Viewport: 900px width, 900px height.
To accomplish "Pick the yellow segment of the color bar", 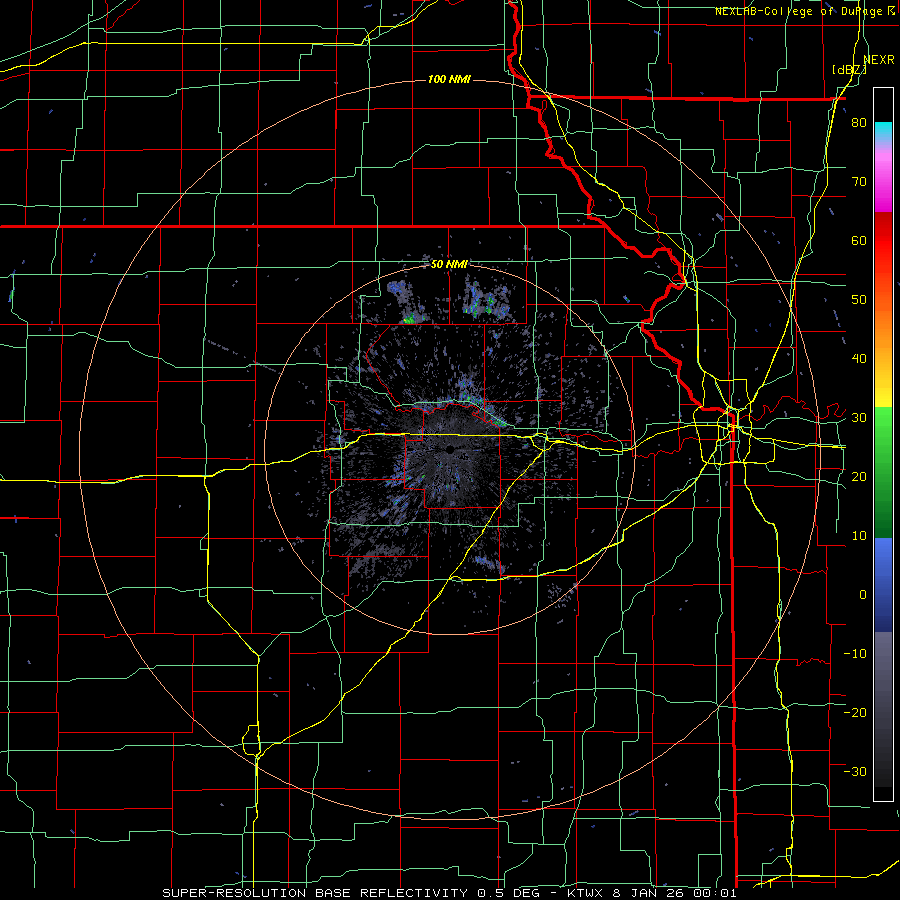I will click(883, 390).
